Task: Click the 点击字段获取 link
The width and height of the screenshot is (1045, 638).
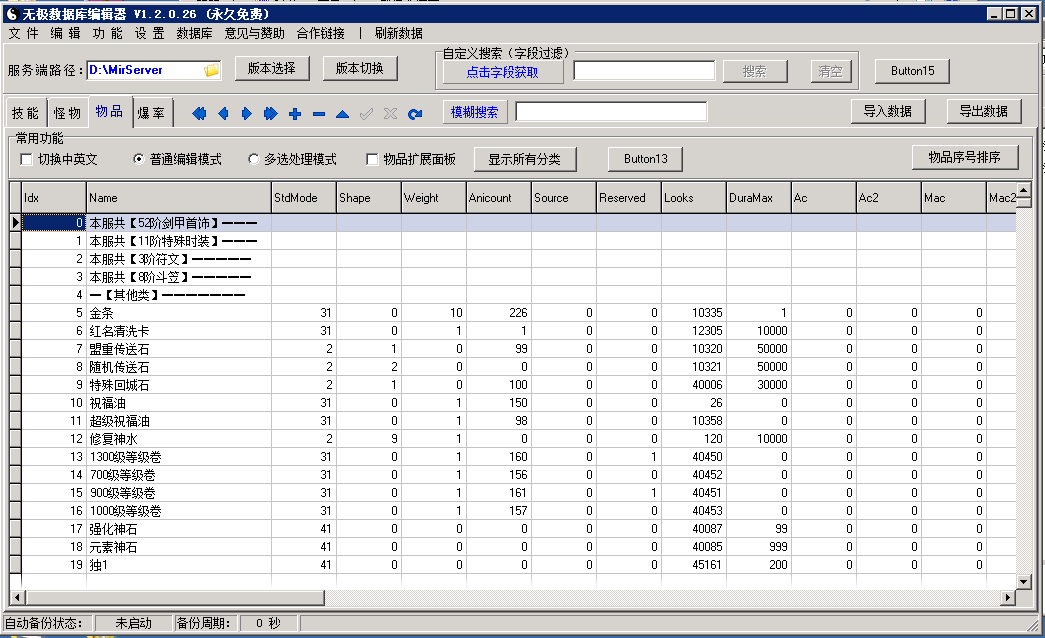Action: click(502, 72)
